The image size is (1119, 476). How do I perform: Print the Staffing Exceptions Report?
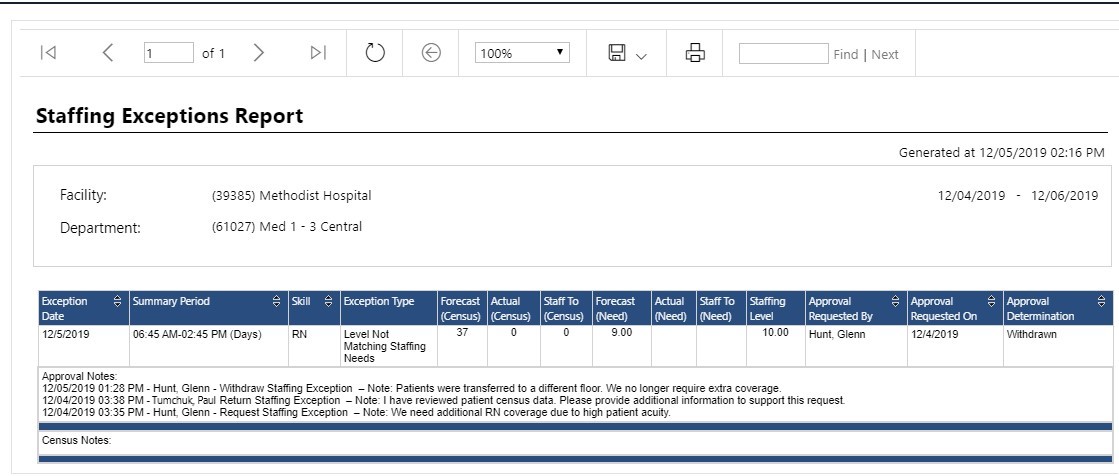[x=695, y=54]
